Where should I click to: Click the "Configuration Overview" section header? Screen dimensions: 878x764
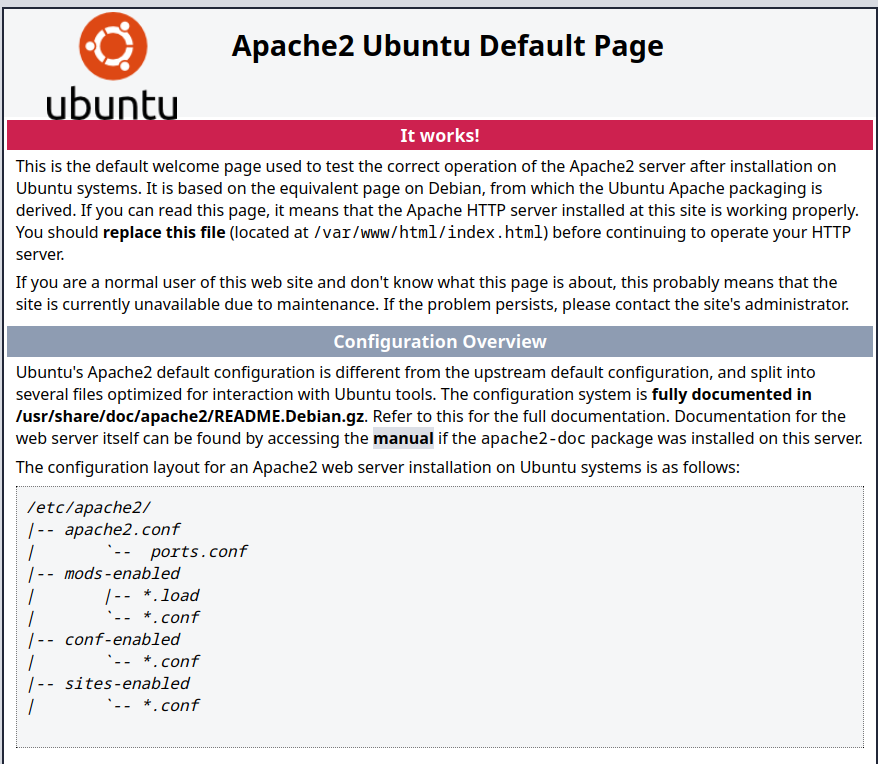click(440, 341)
